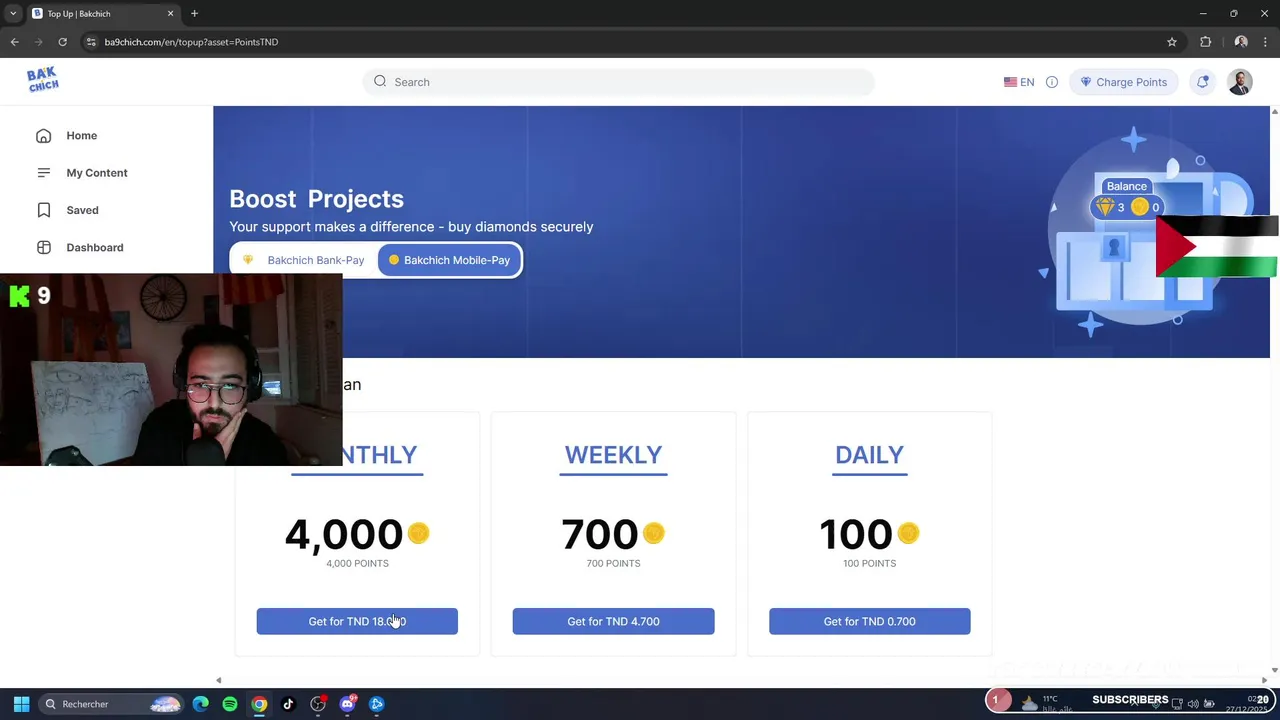The height and width of the screenshot is (720, 1280).
Task: Open new tab with plus button
Action: pos(194,13)
